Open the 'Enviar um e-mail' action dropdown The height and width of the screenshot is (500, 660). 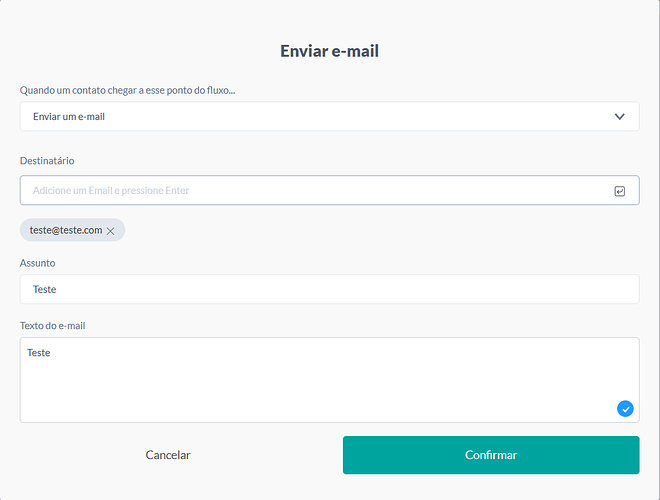tap(330, 117)
